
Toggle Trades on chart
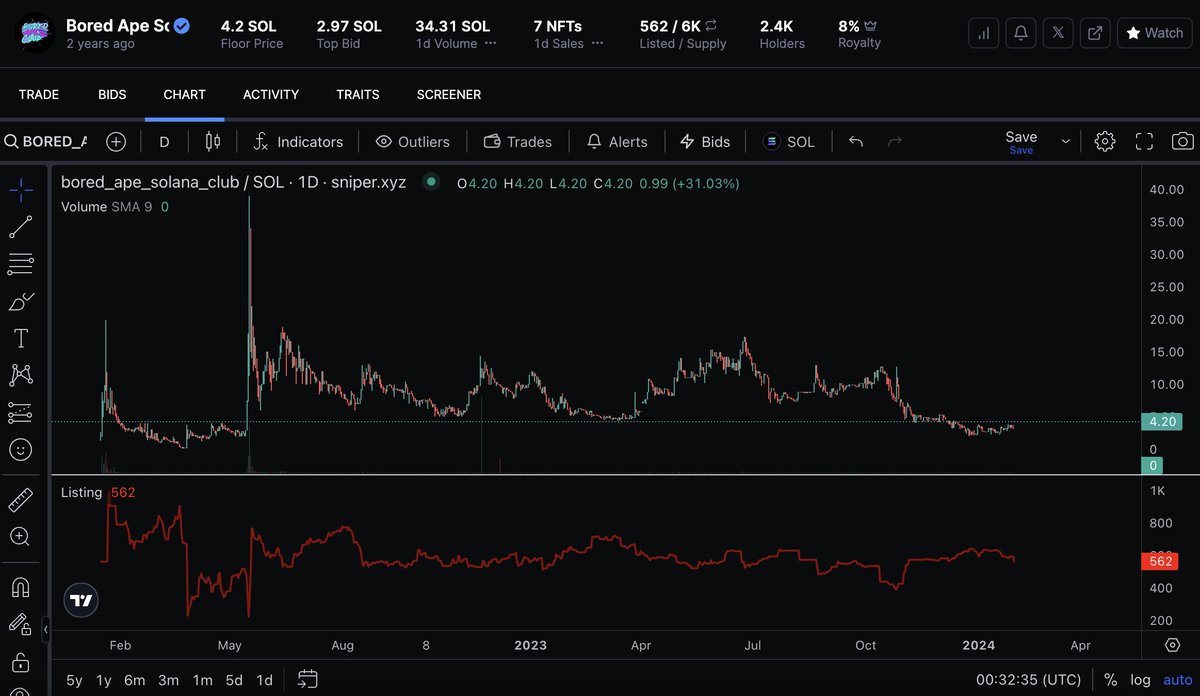click(518, 142)
